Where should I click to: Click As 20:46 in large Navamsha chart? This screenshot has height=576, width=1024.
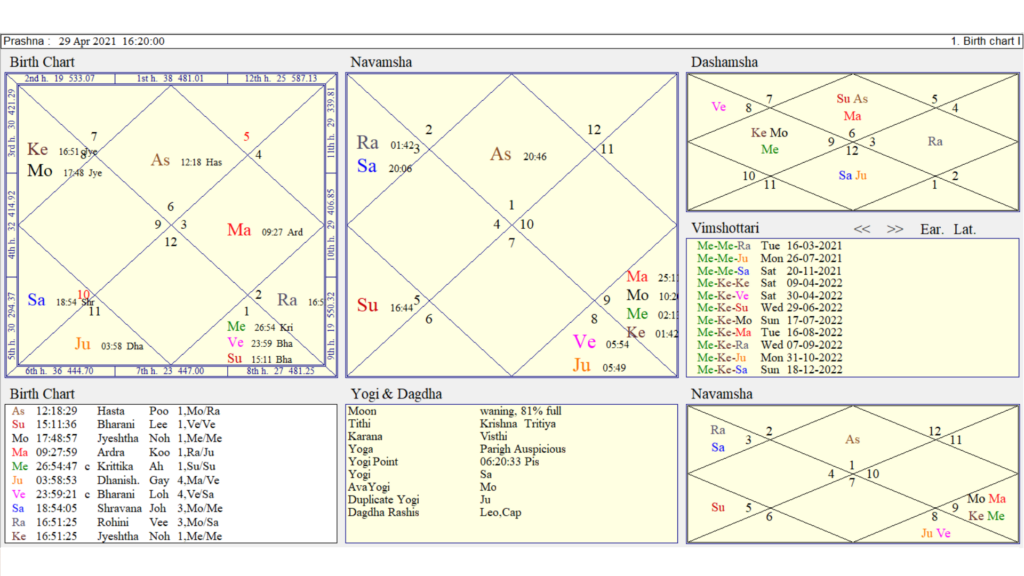pos(519,155)
